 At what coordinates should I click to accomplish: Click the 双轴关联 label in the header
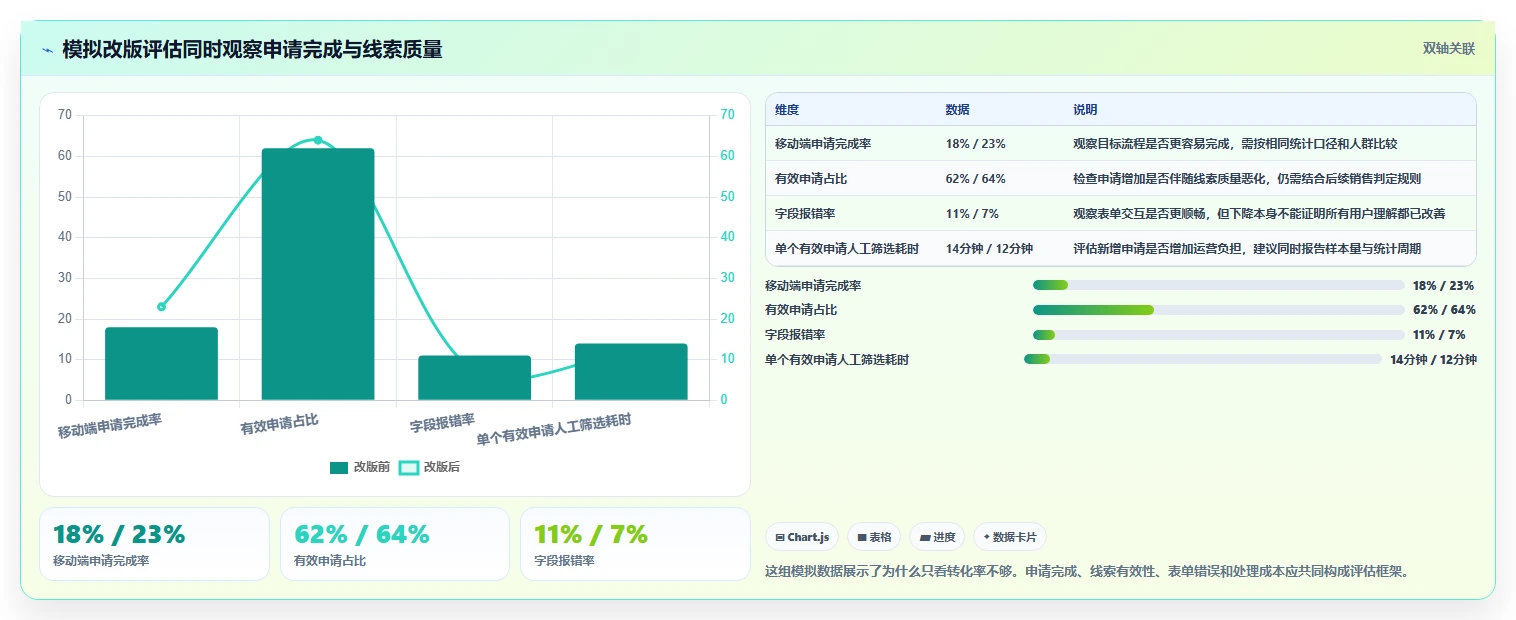[1449, 49]
